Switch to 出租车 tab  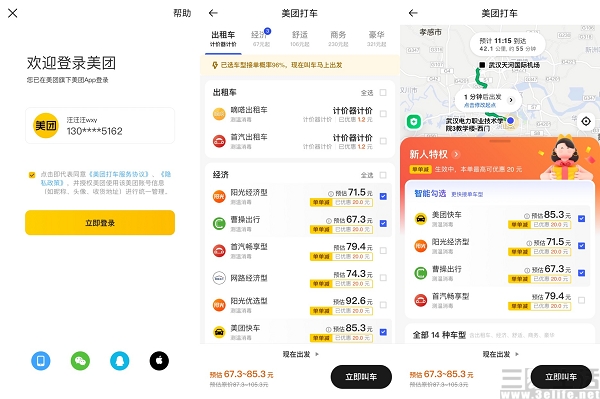click(x=223, y=39)
